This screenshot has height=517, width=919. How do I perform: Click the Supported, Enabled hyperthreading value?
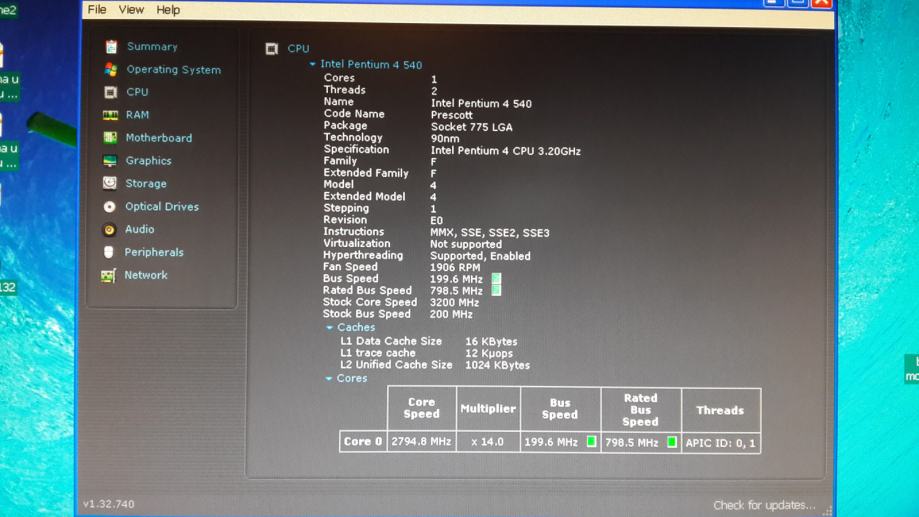click(x=480, y=256)
